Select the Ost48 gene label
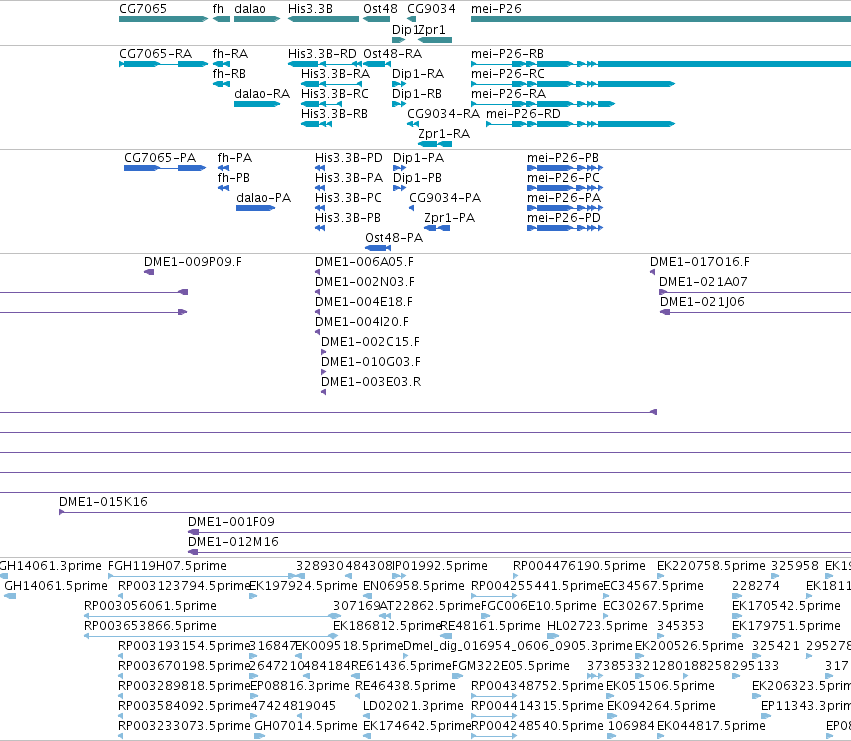The image size is (851, 741). coord(380,9)
